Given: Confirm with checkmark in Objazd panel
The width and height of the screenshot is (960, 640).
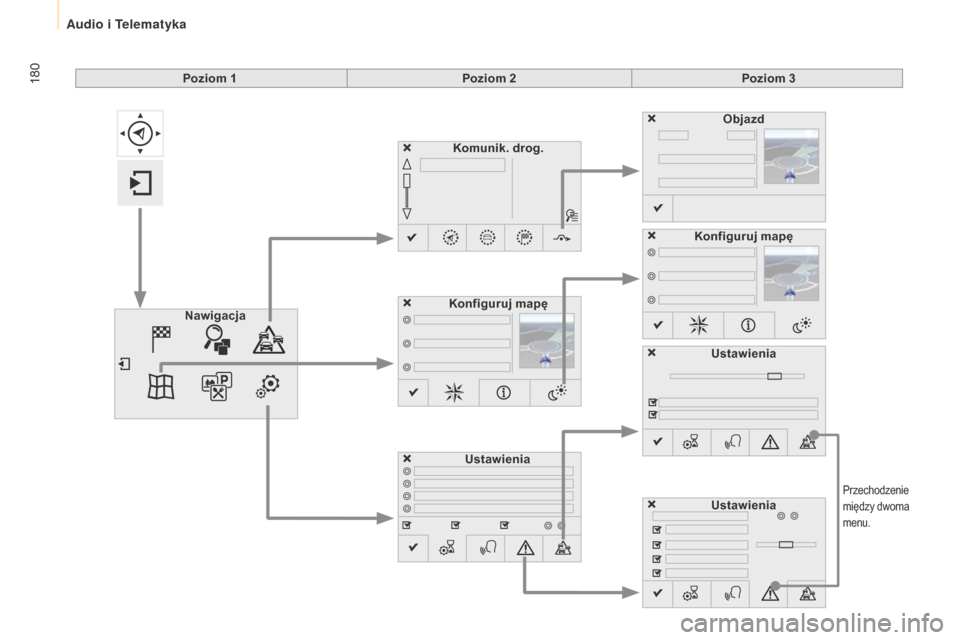Looking at the screenshot, I should 658,208.
